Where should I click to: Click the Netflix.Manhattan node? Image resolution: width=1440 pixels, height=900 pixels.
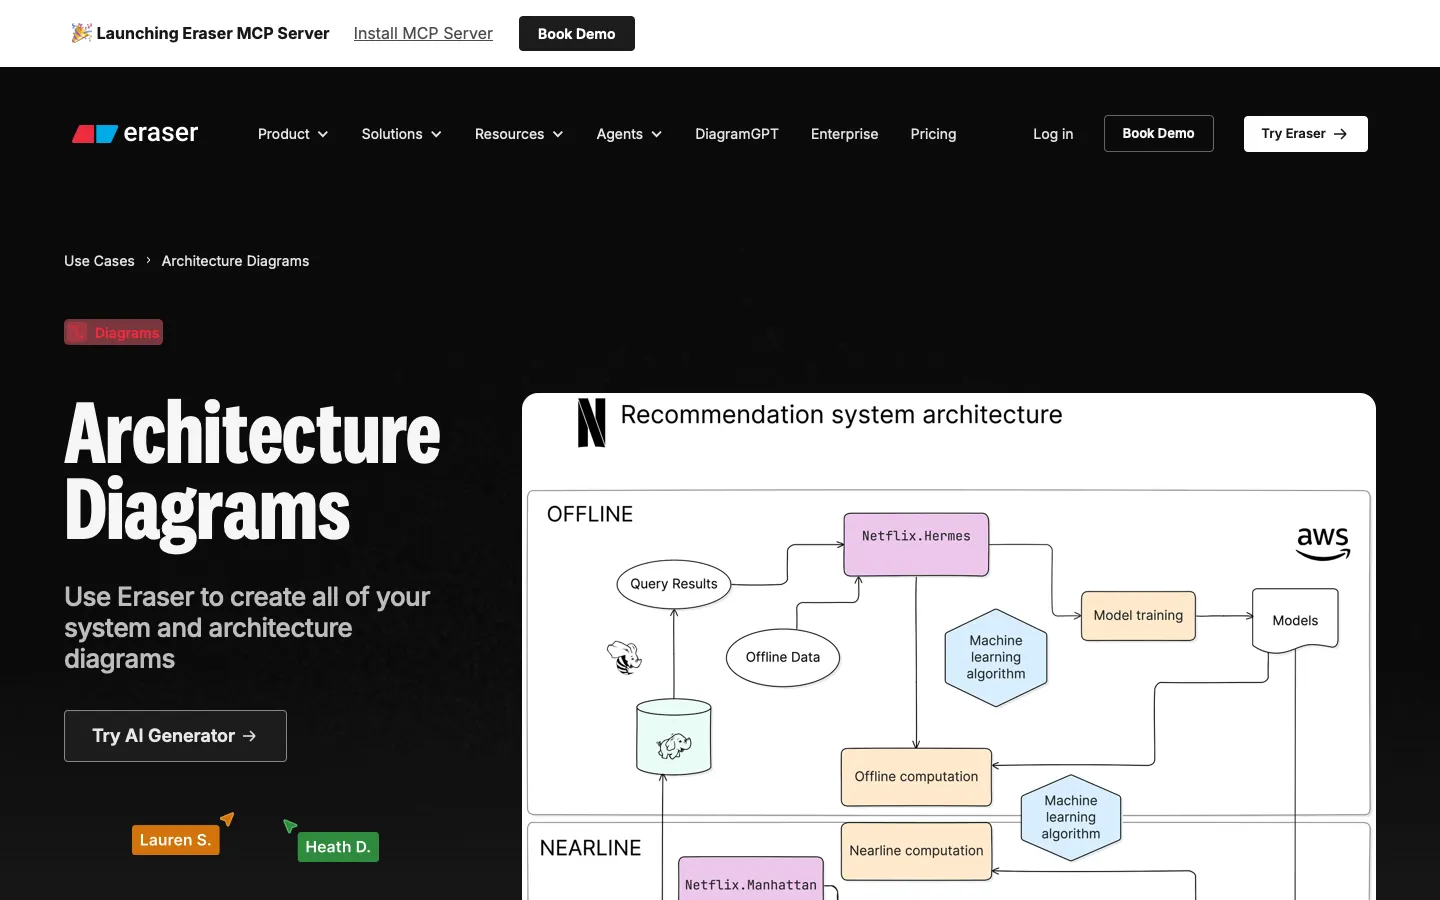[x=751, y=880]
